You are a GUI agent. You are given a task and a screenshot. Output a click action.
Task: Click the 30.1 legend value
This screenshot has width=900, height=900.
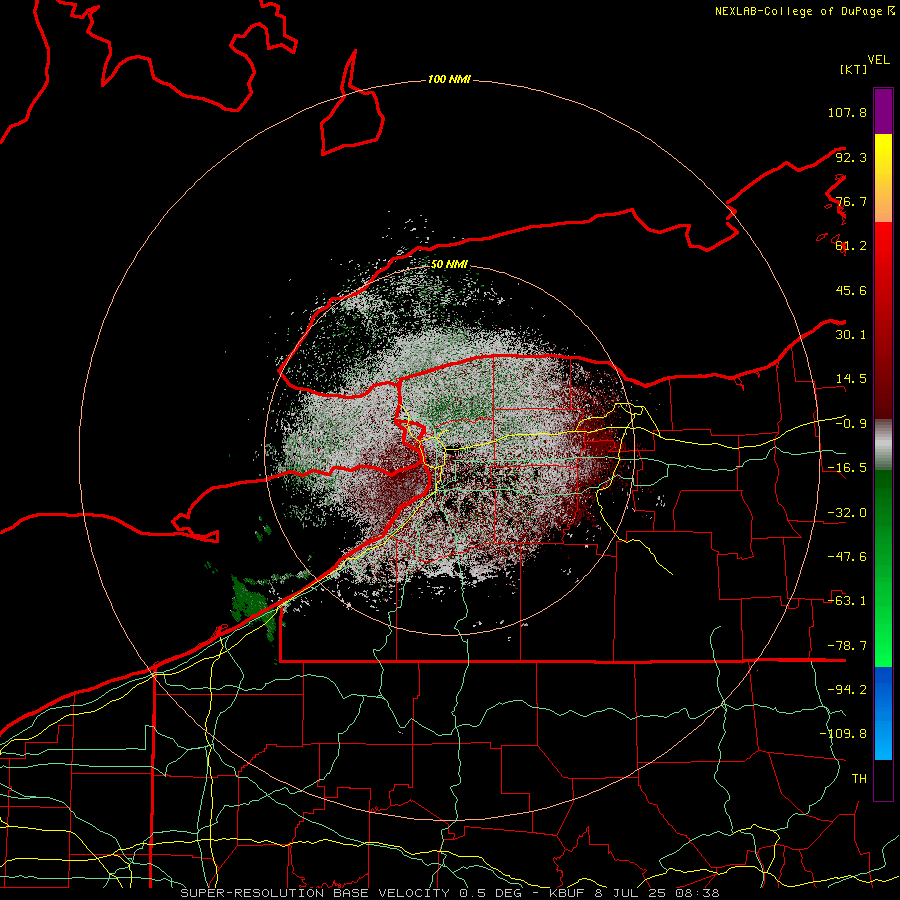click(x=851, y=335)
